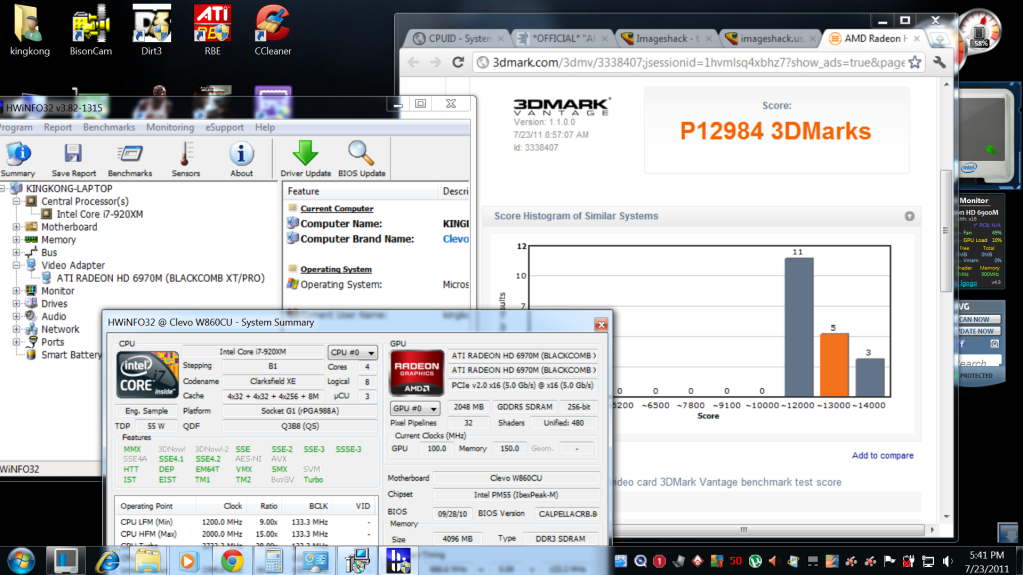Click the clock in the system tray
Image resolution: width=1023 pixels, height=575 pixels.
(x=986, y=561)
